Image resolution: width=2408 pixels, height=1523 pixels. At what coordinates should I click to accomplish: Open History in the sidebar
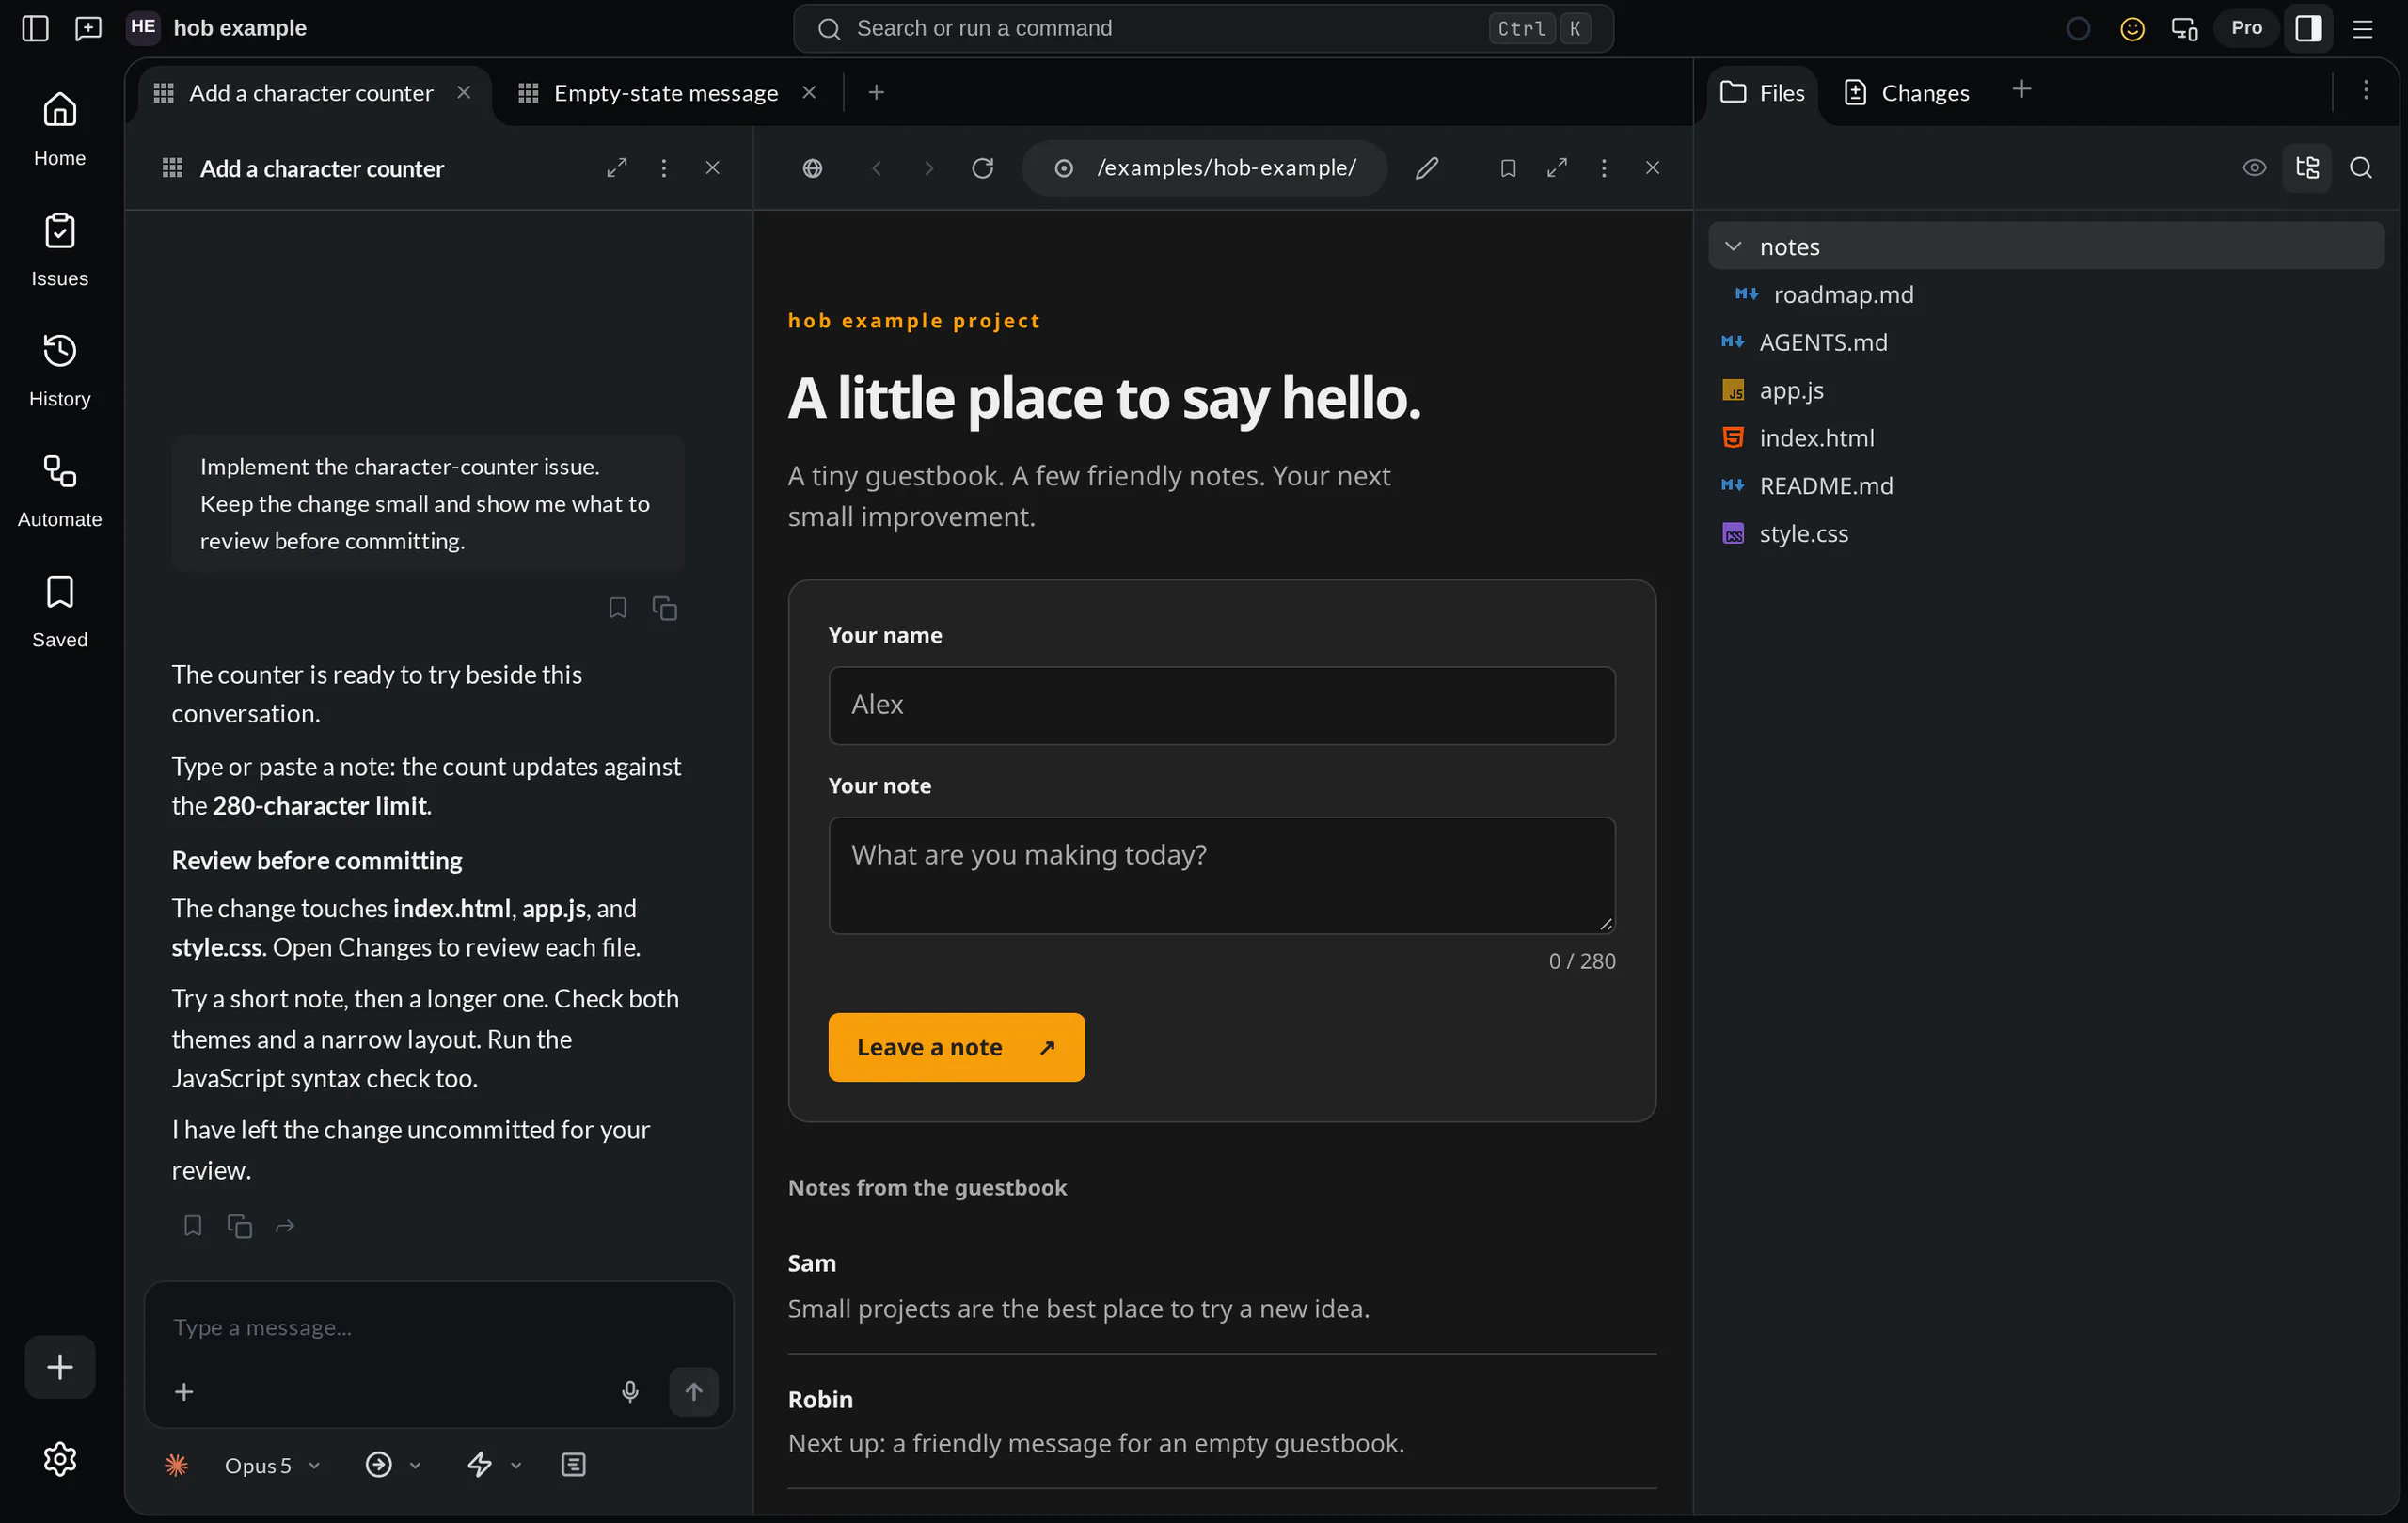(60, 370)
